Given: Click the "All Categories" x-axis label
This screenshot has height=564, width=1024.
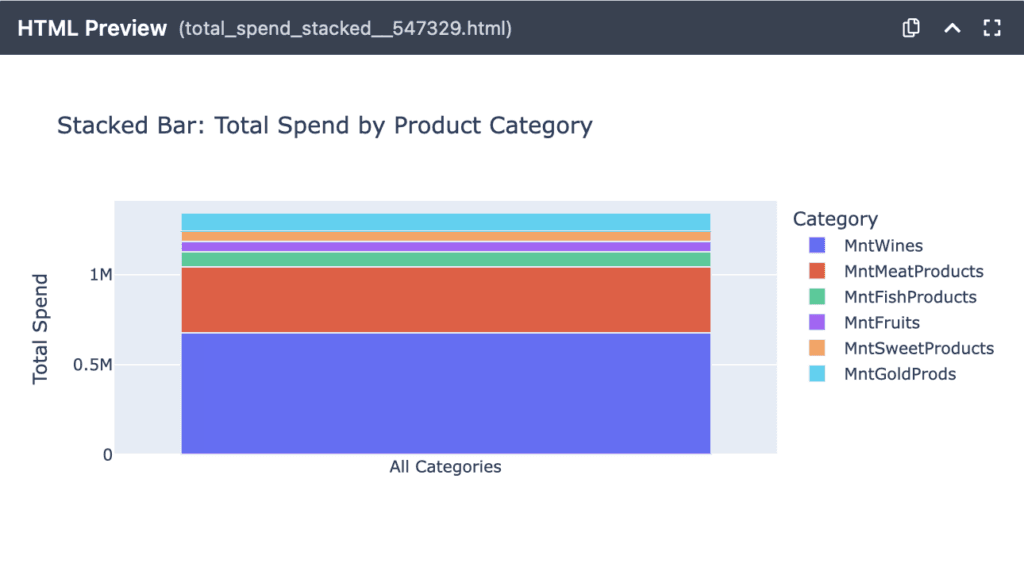Looking at the screenshot, I should (x=445, y=467).
